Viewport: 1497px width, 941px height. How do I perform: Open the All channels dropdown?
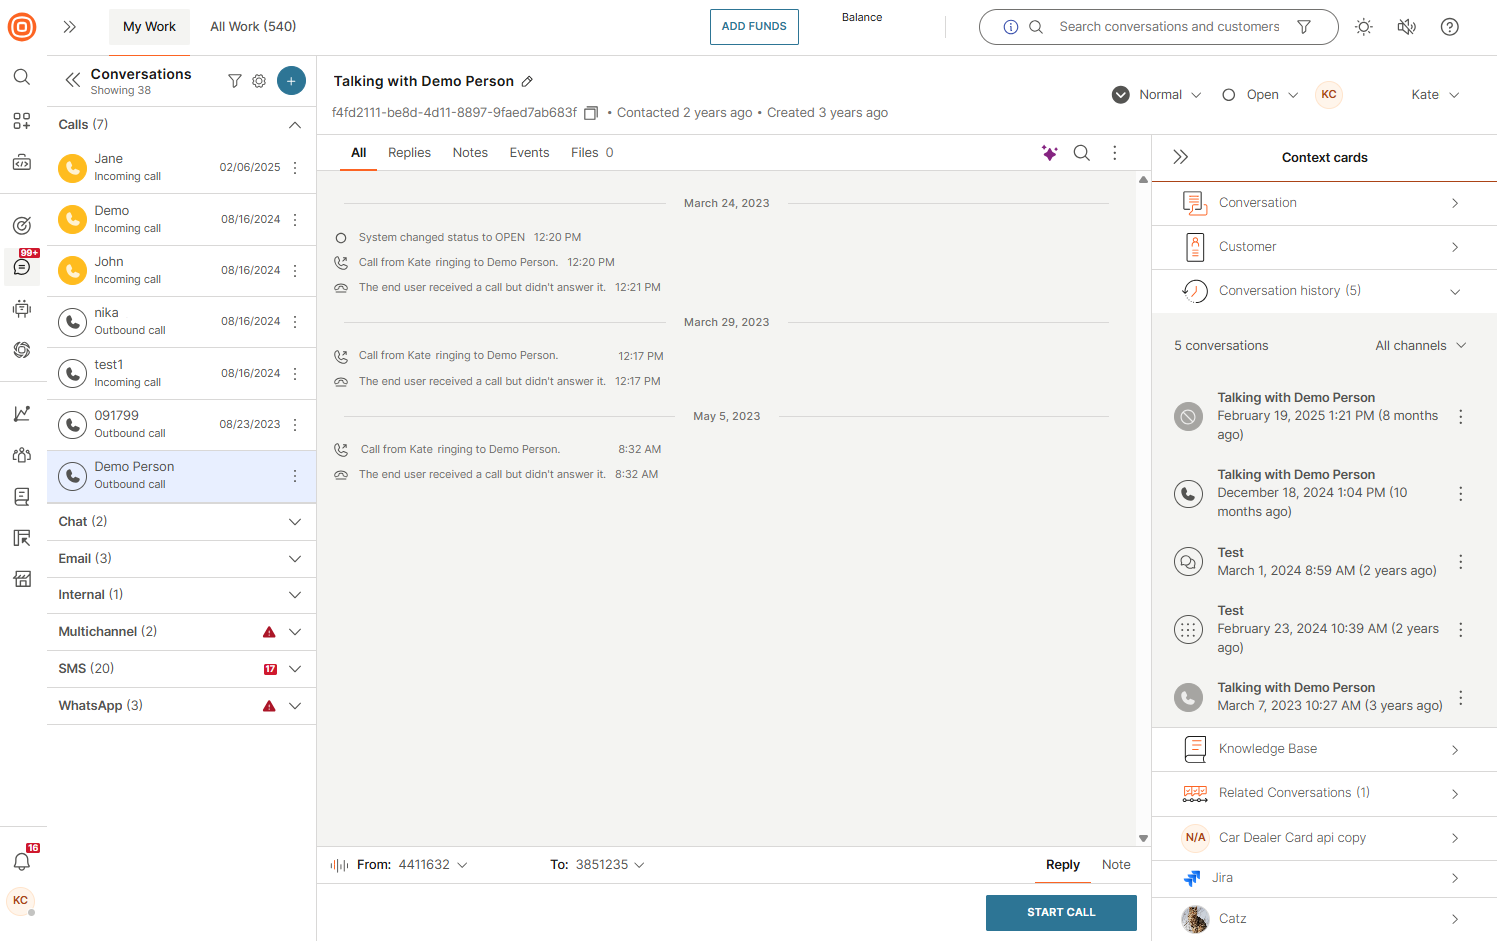coord(1420,346)
